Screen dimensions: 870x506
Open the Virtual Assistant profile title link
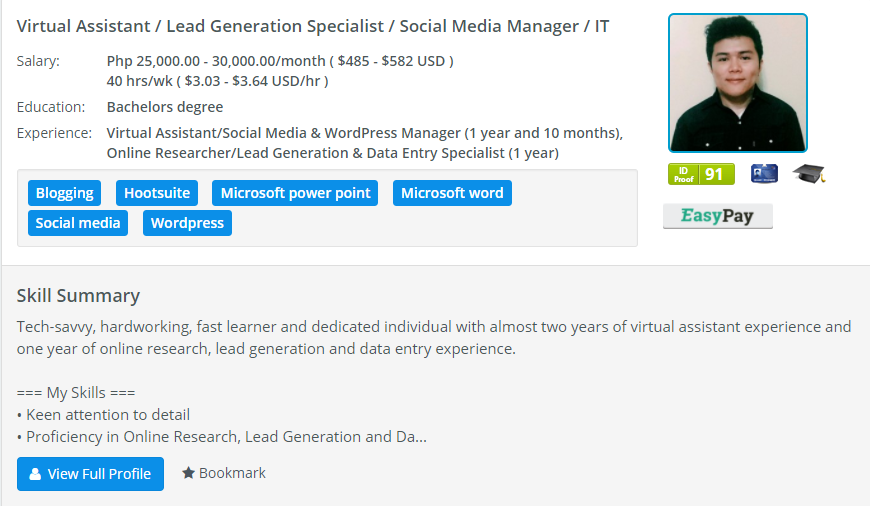(312, 26)
